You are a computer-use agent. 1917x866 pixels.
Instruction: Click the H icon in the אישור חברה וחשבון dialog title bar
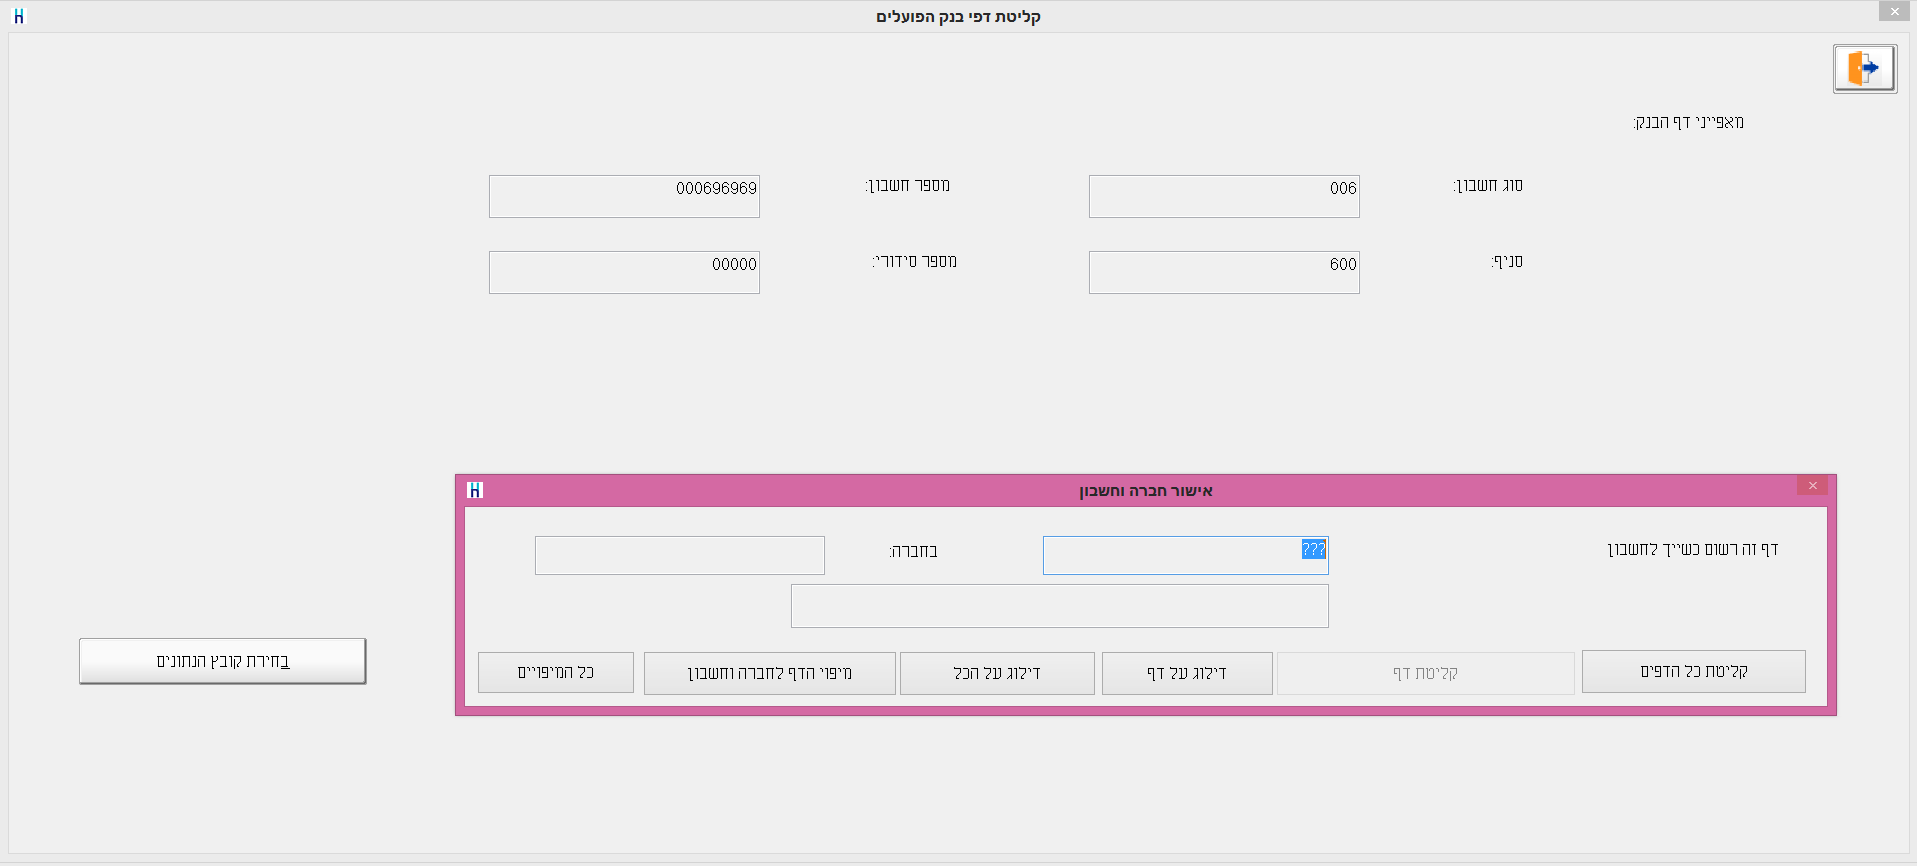tap(475, 490)
